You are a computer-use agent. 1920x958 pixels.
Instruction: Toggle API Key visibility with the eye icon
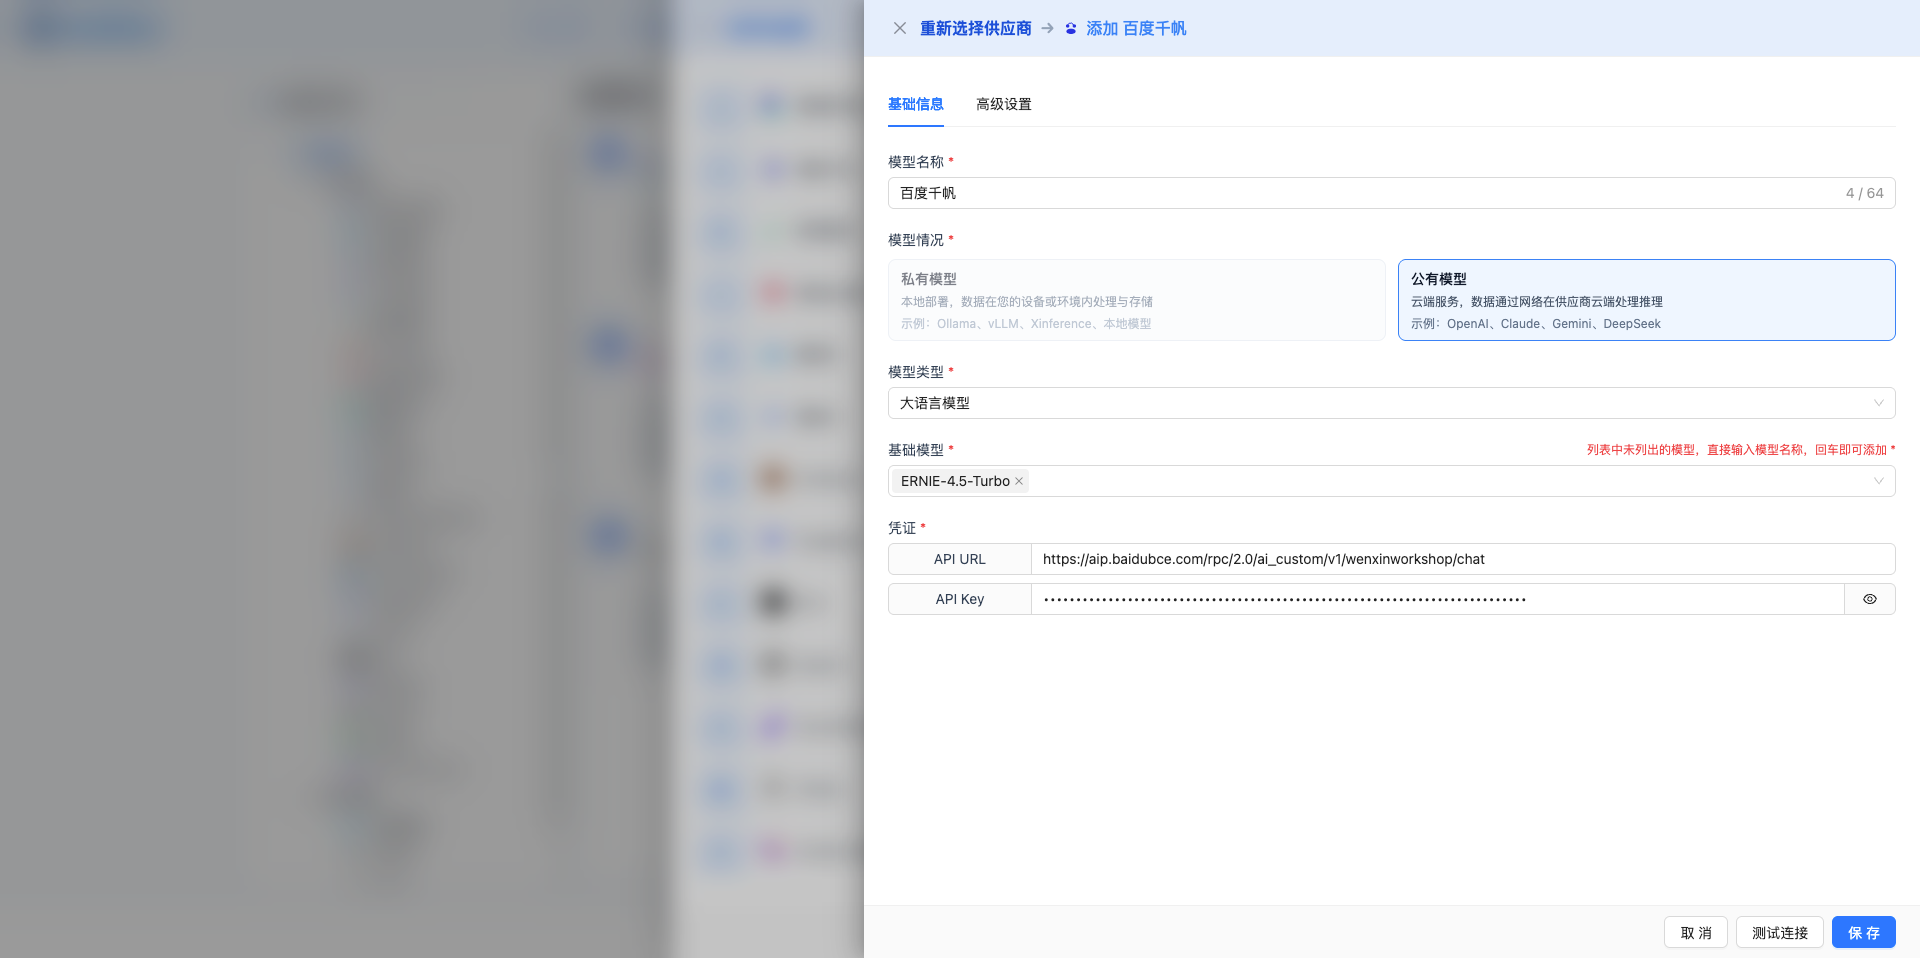click(1869, 599)
